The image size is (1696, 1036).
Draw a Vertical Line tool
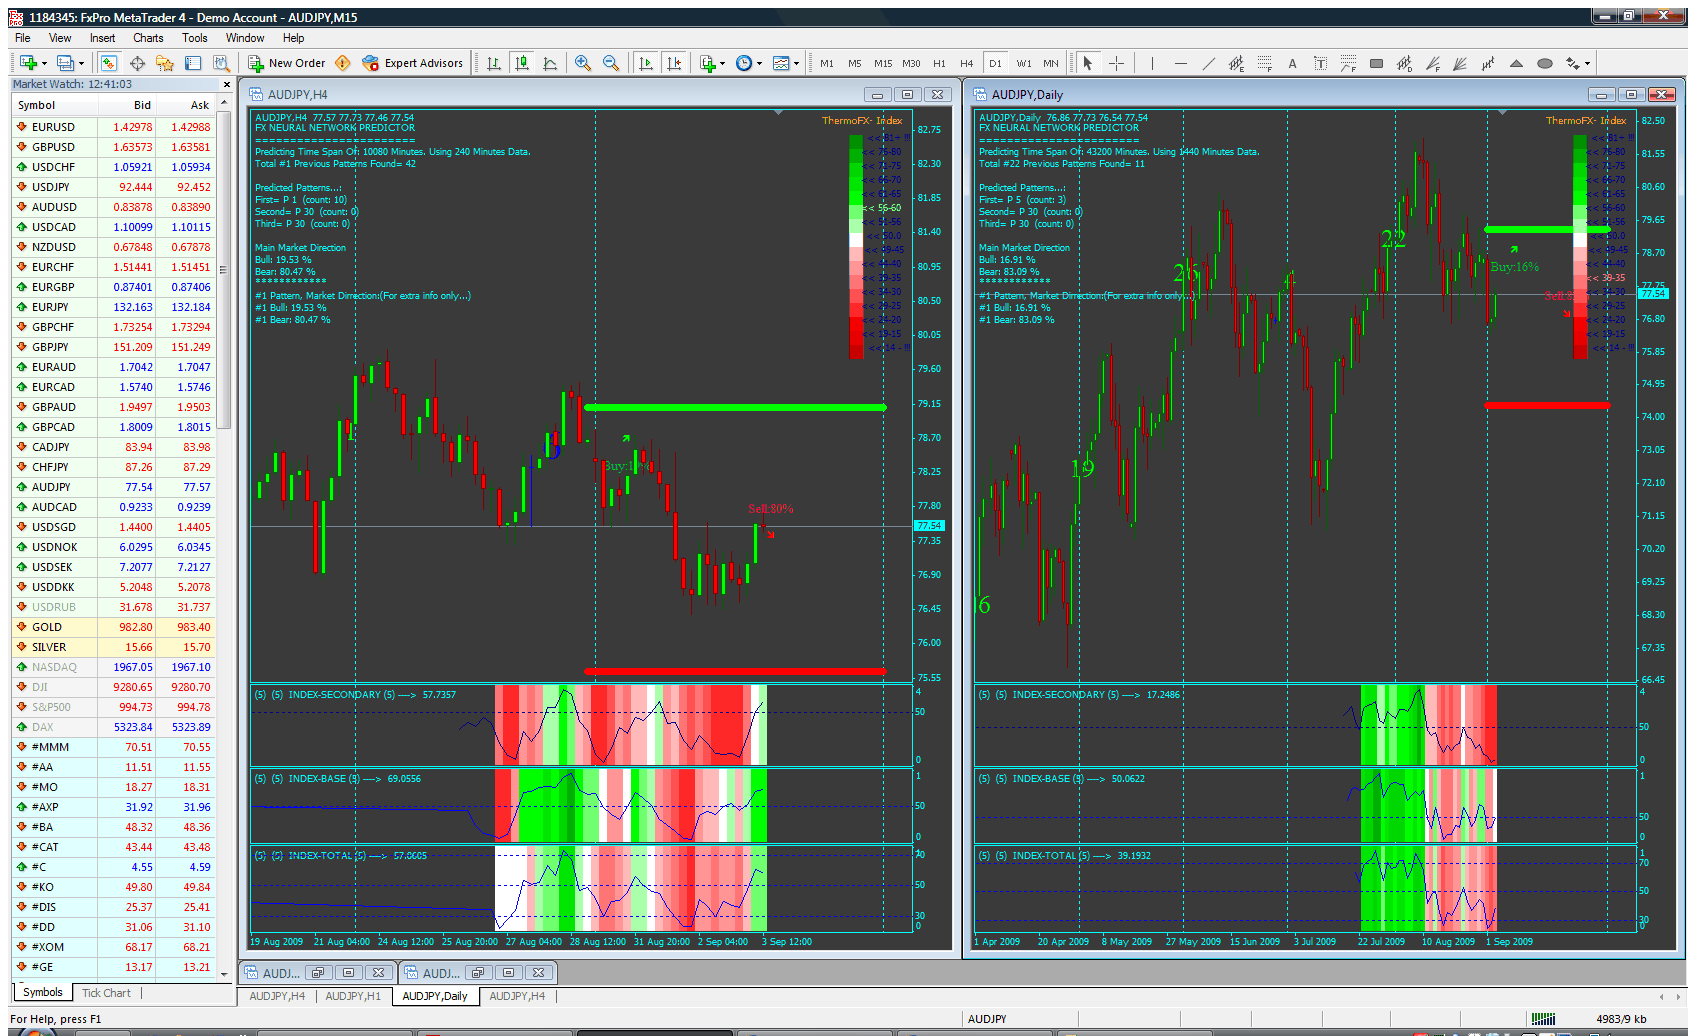point(1152,63)
